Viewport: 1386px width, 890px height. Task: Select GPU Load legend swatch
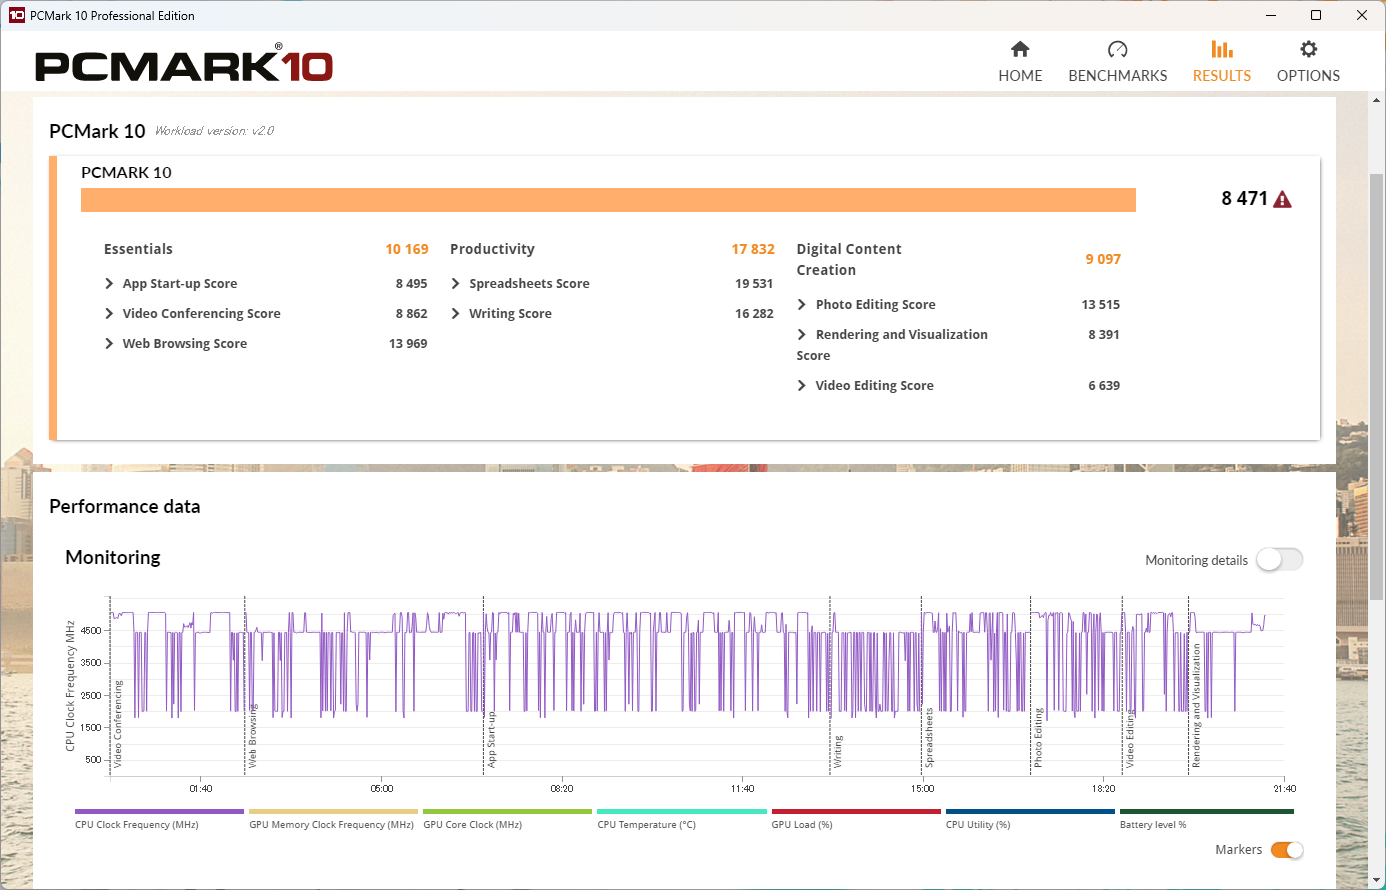click(856, 812)
